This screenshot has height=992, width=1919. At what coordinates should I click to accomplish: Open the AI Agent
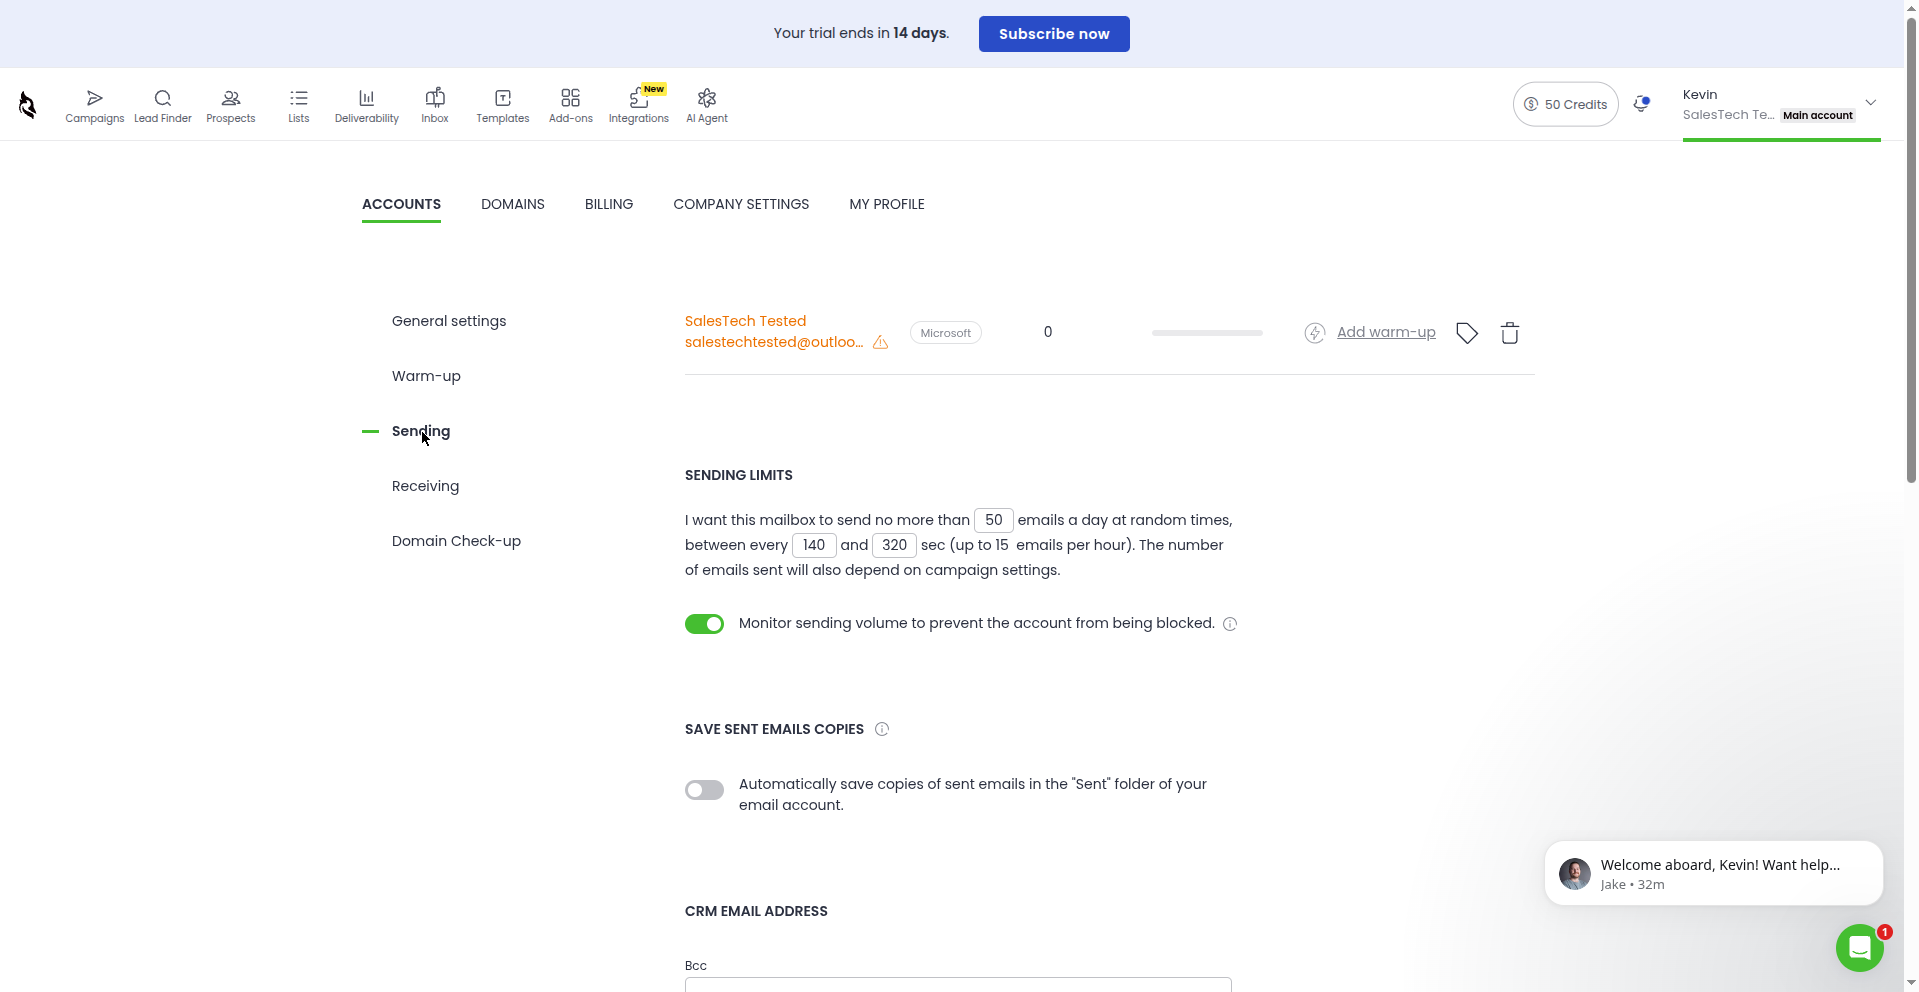point(707,105)
